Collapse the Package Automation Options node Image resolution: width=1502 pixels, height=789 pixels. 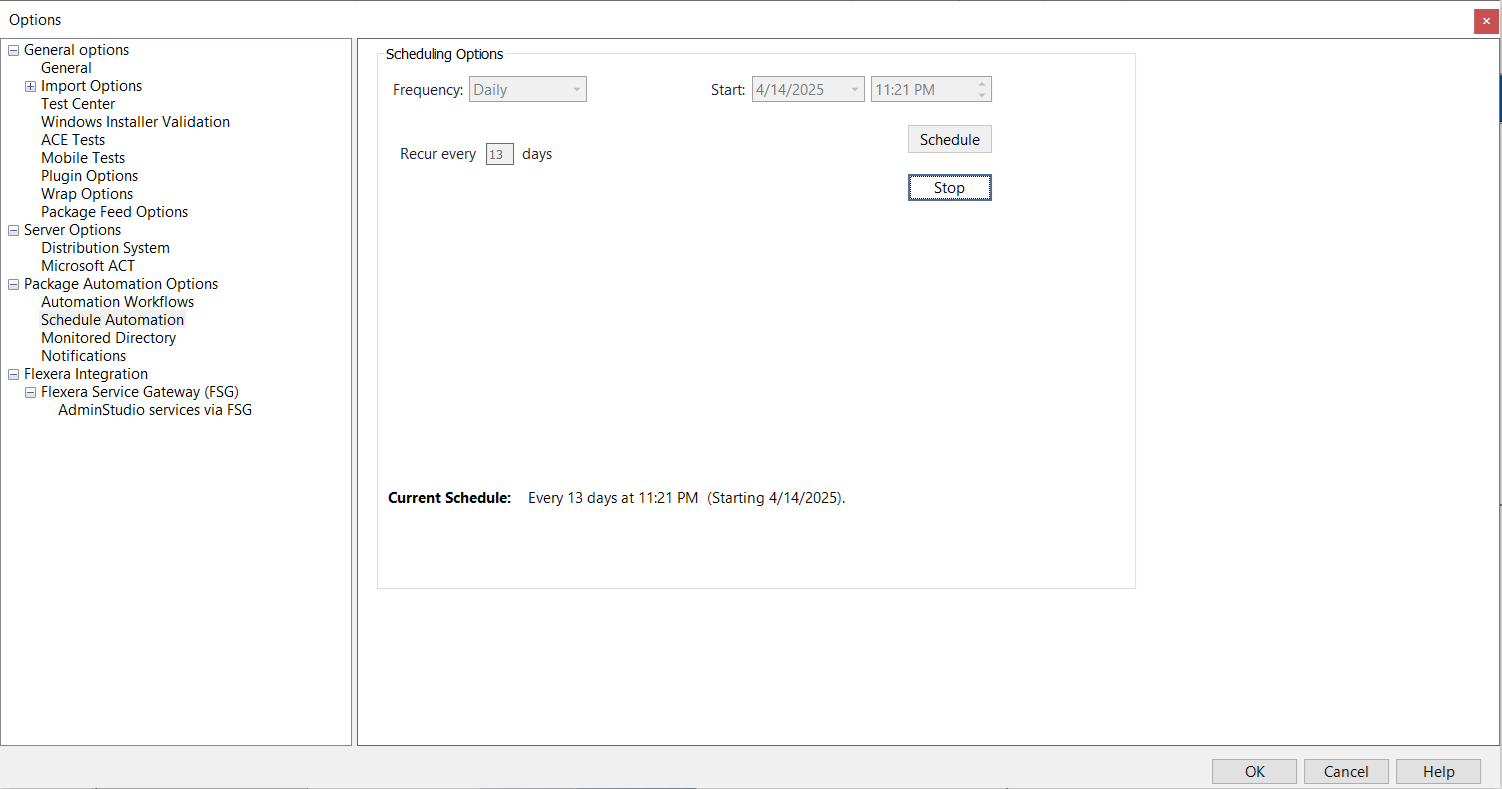tap(13, 284)
